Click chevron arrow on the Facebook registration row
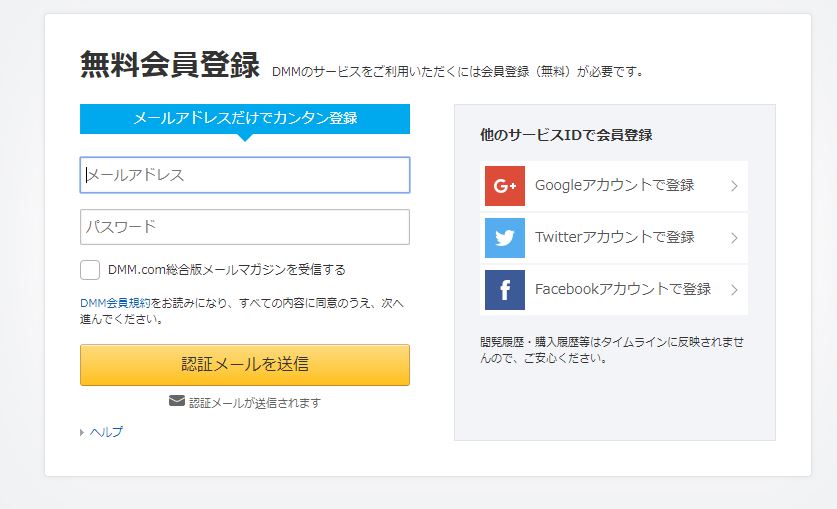Image resolution: width=837 pixels, height=509 pixels. (x=735, y=290)
